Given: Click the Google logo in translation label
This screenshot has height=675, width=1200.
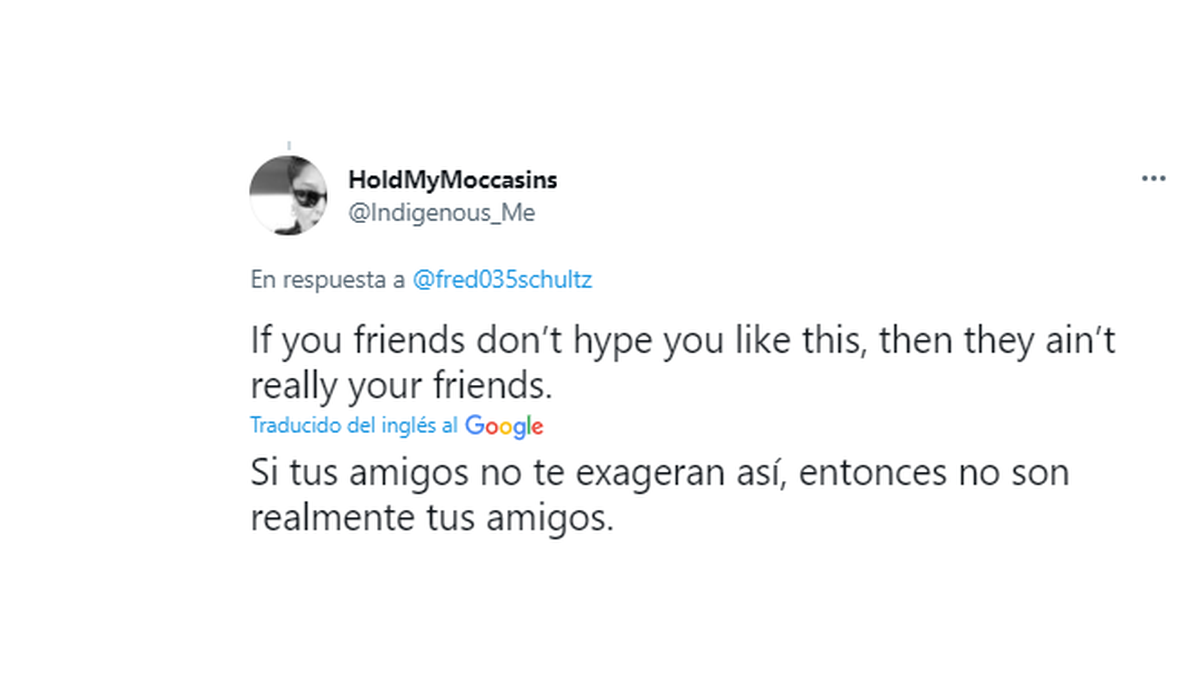Looking at the screenshot, I should pyautogui.click(x=504, y=426).
